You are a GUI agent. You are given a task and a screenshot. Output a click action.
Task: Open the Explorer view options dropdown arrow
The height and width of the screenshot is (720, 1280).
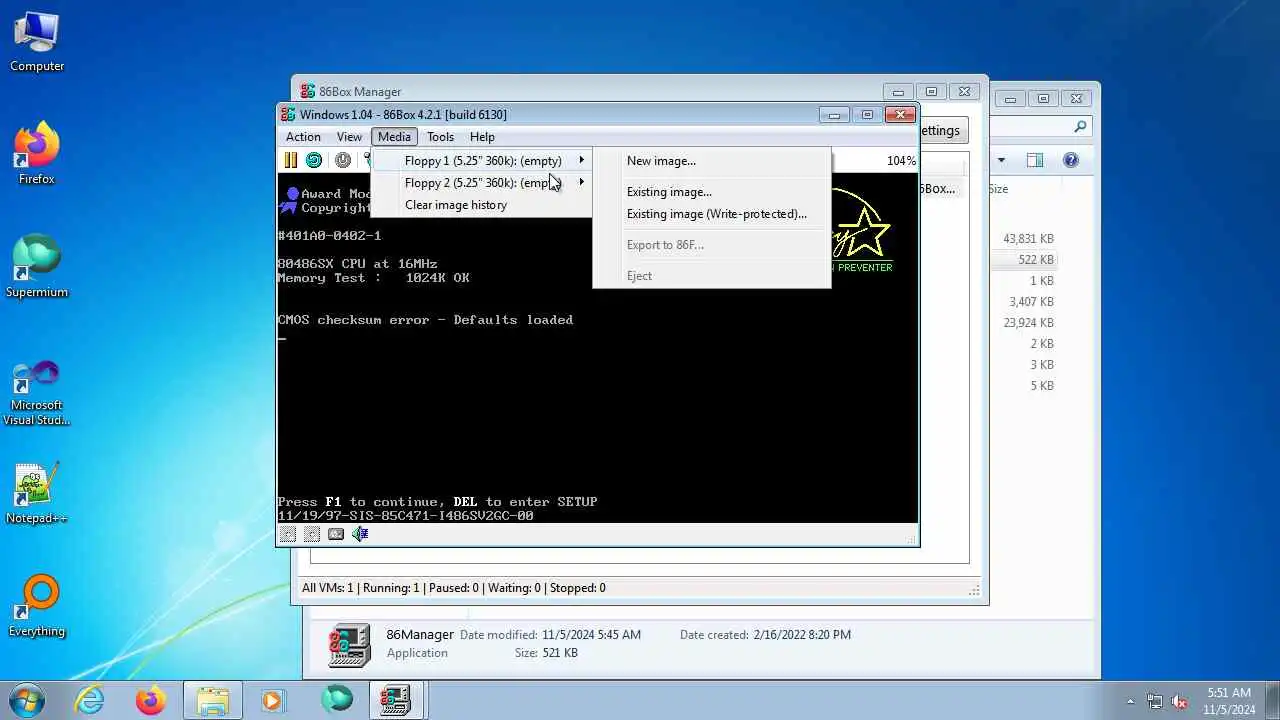1001,160
